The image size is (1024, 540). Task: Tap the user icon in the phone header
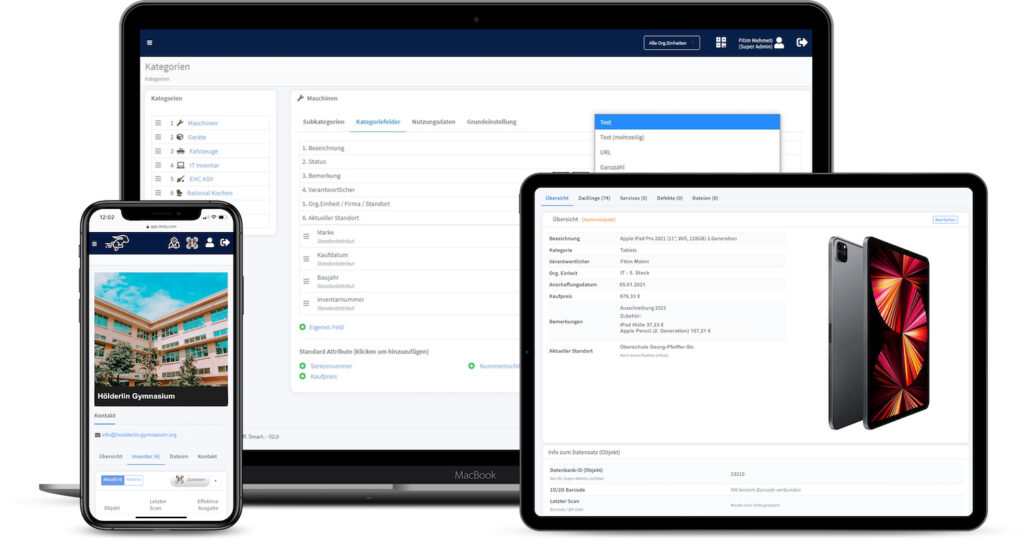click(x=209, y=242)
